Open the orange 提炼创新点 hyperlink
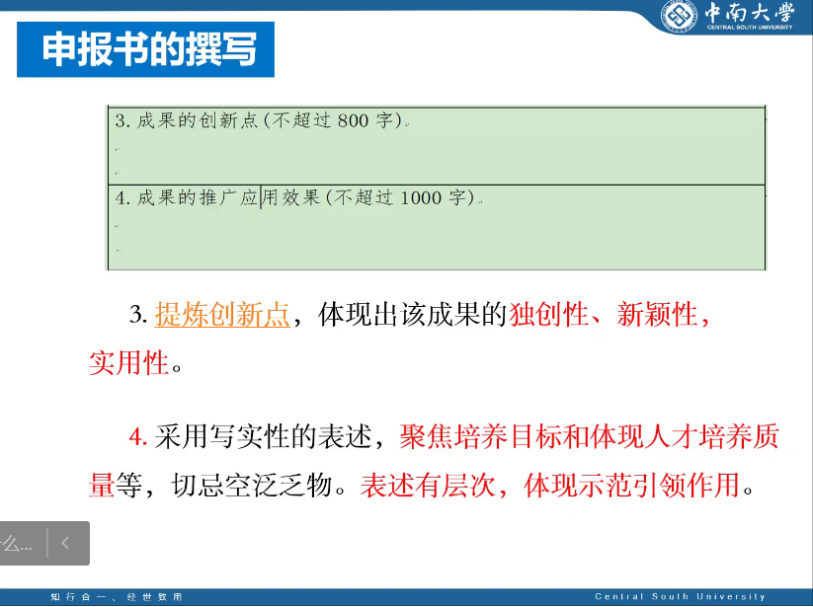The height and width of the screenshot is (607, 813). click(222, 316)
